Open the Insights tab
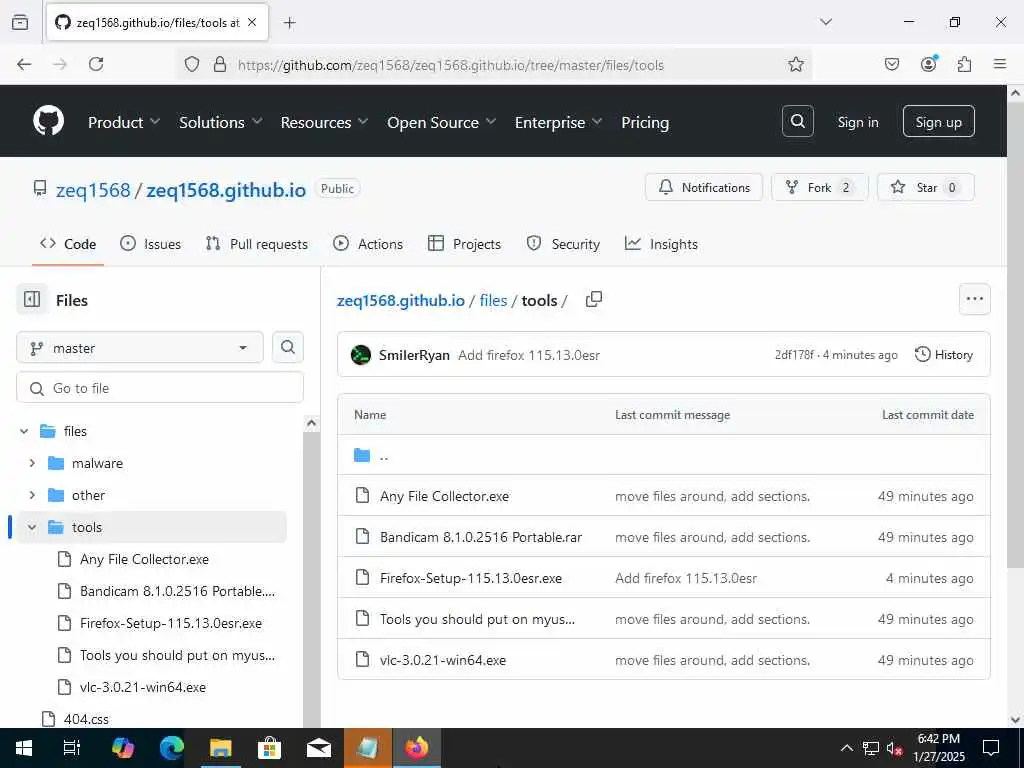This screenshot has width=1024, height=768. (662, 244)
